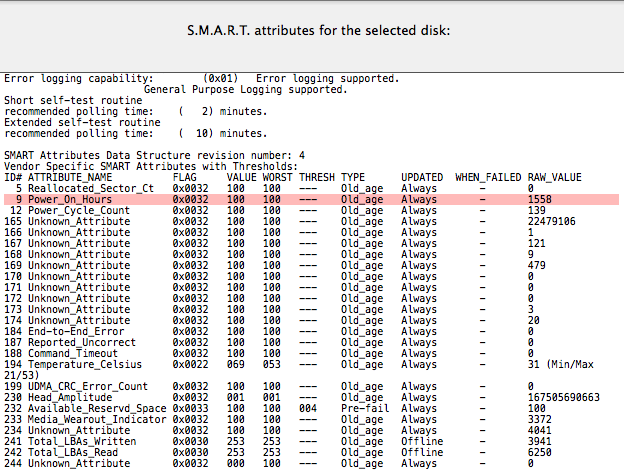
Task: Select the Available_Reservd_Space attribute name
Action: 97,408
